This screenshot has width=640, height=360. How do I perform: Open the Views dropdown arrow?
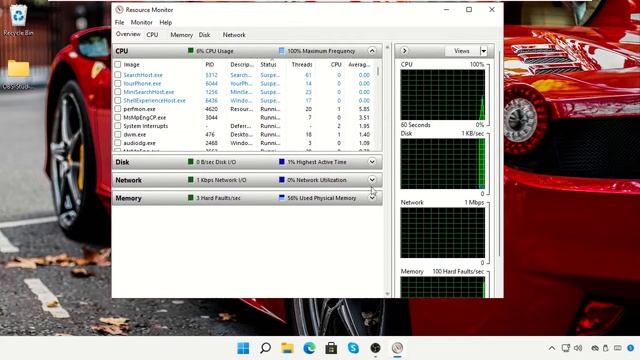484,51
